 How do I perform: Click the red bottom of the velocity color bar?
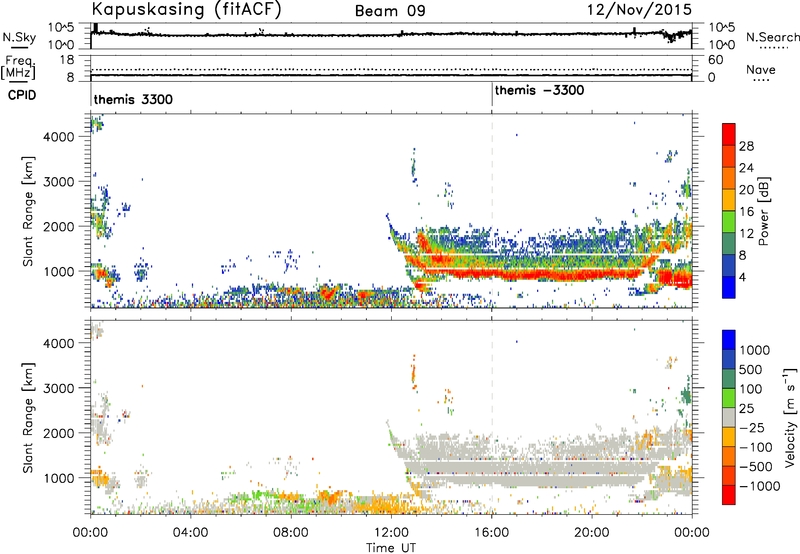click(729, 495)
